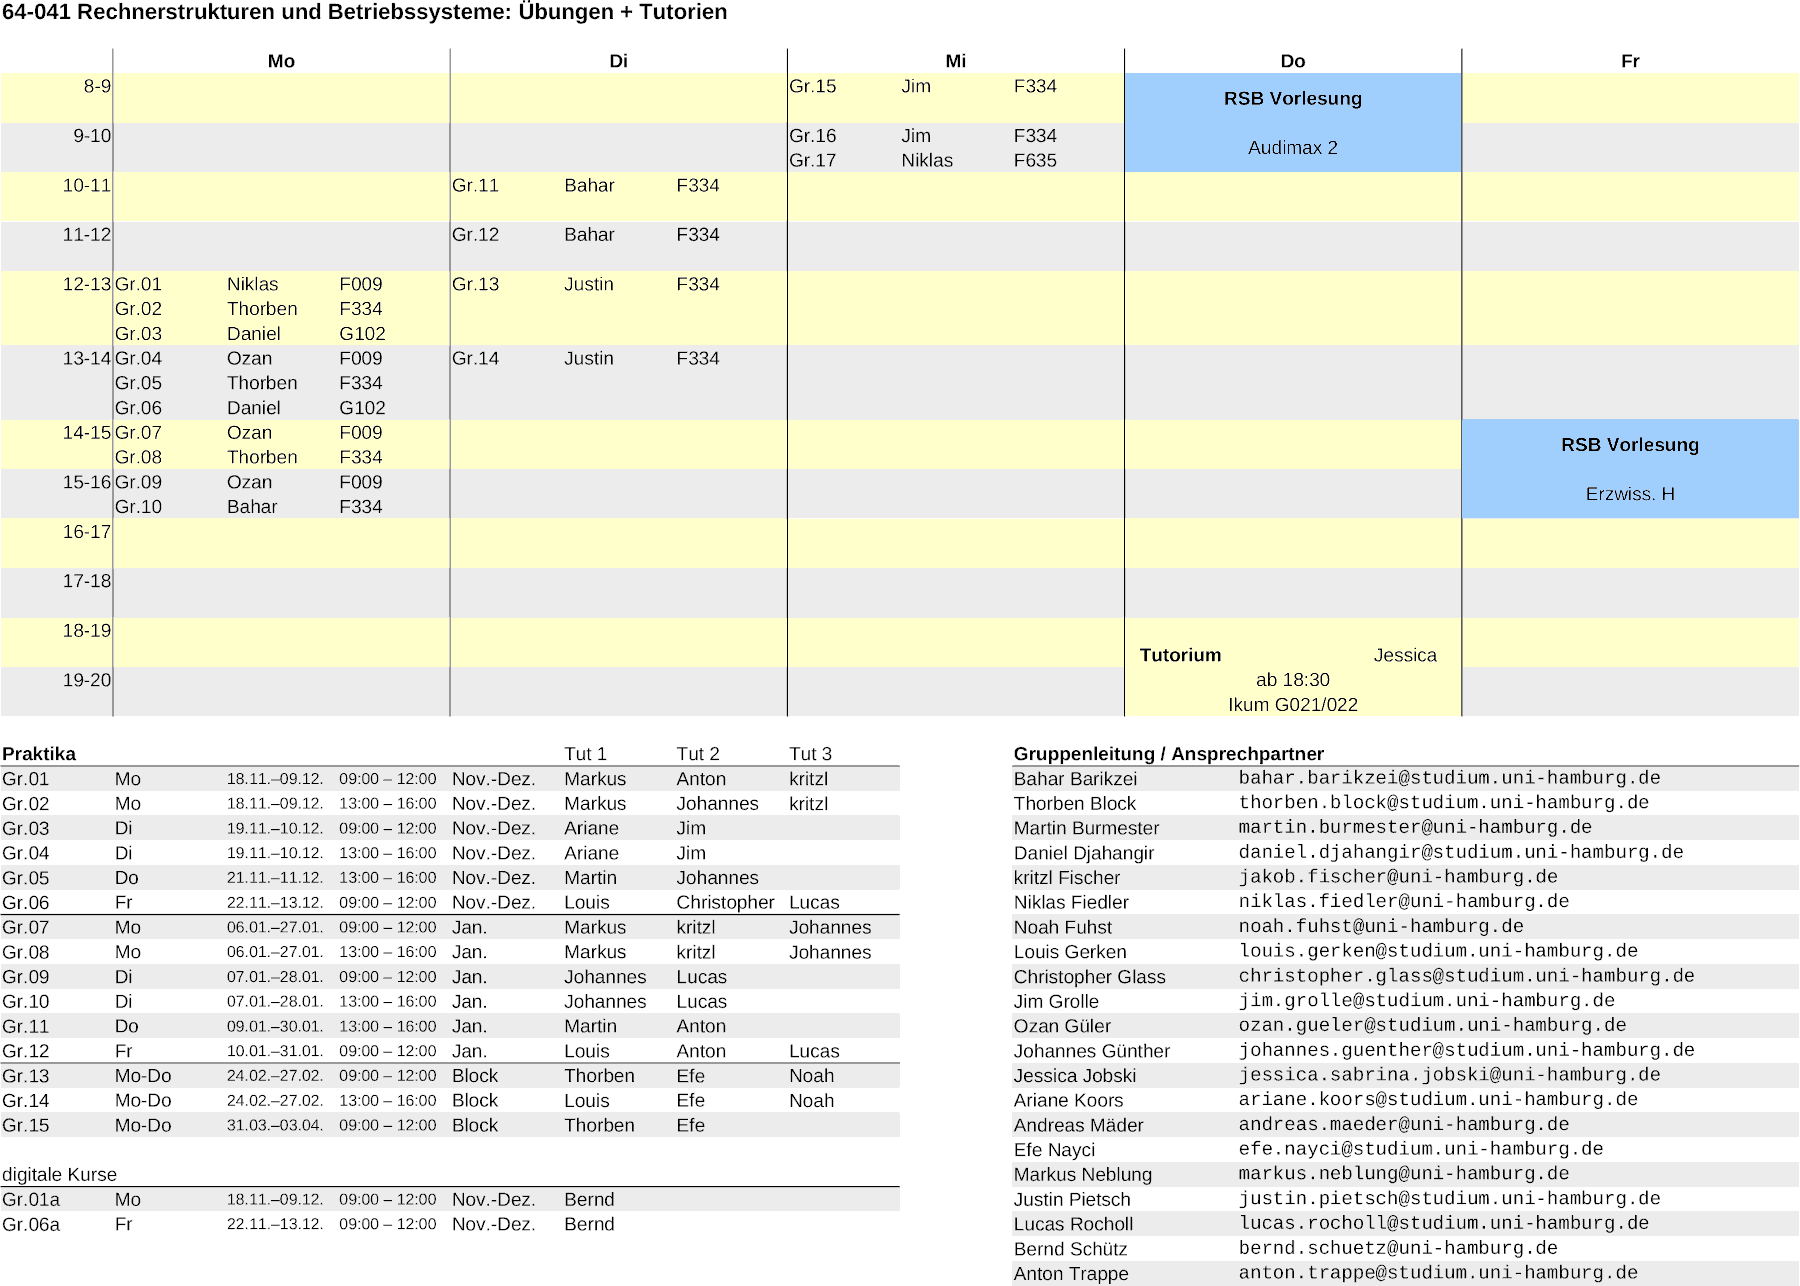Select the 'Mi' column header
The width and height of the screenshot is (1800, 1286).
click(955, 61)
